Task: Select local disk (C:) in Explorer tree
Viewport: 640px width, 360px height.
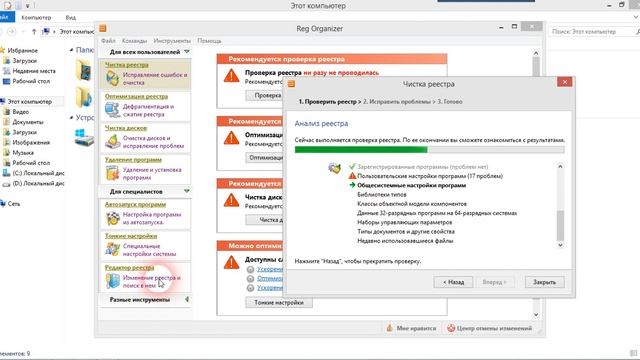Action: coord(38,173)
